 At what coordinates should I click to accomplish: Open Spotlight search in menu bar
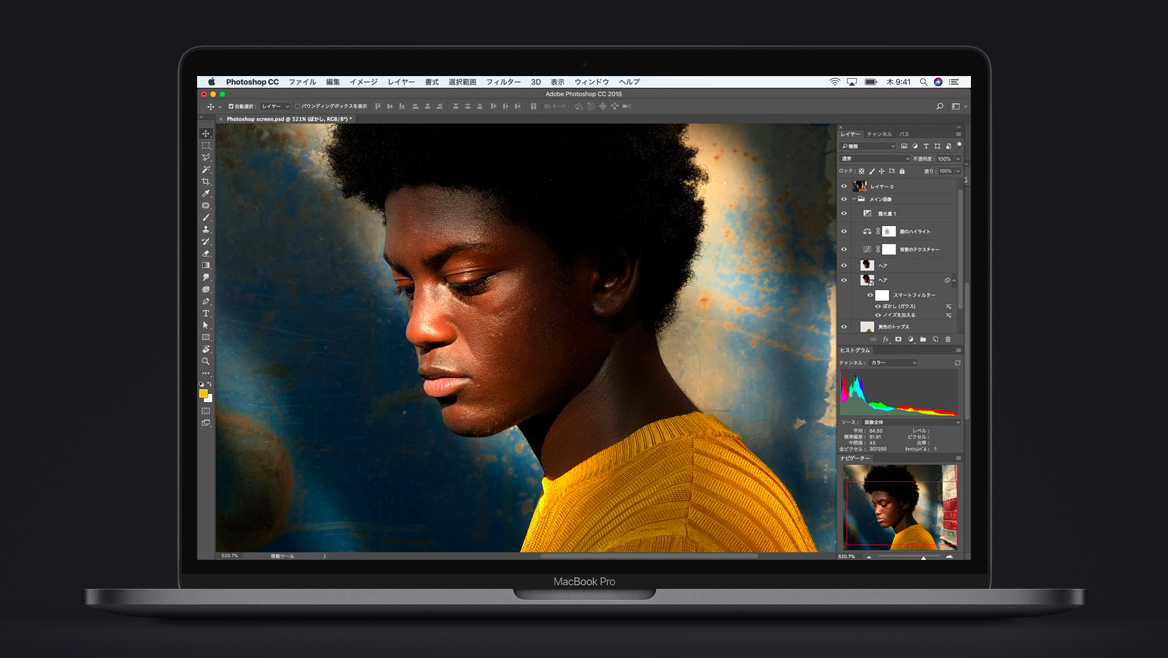click(x=924, y=82)
